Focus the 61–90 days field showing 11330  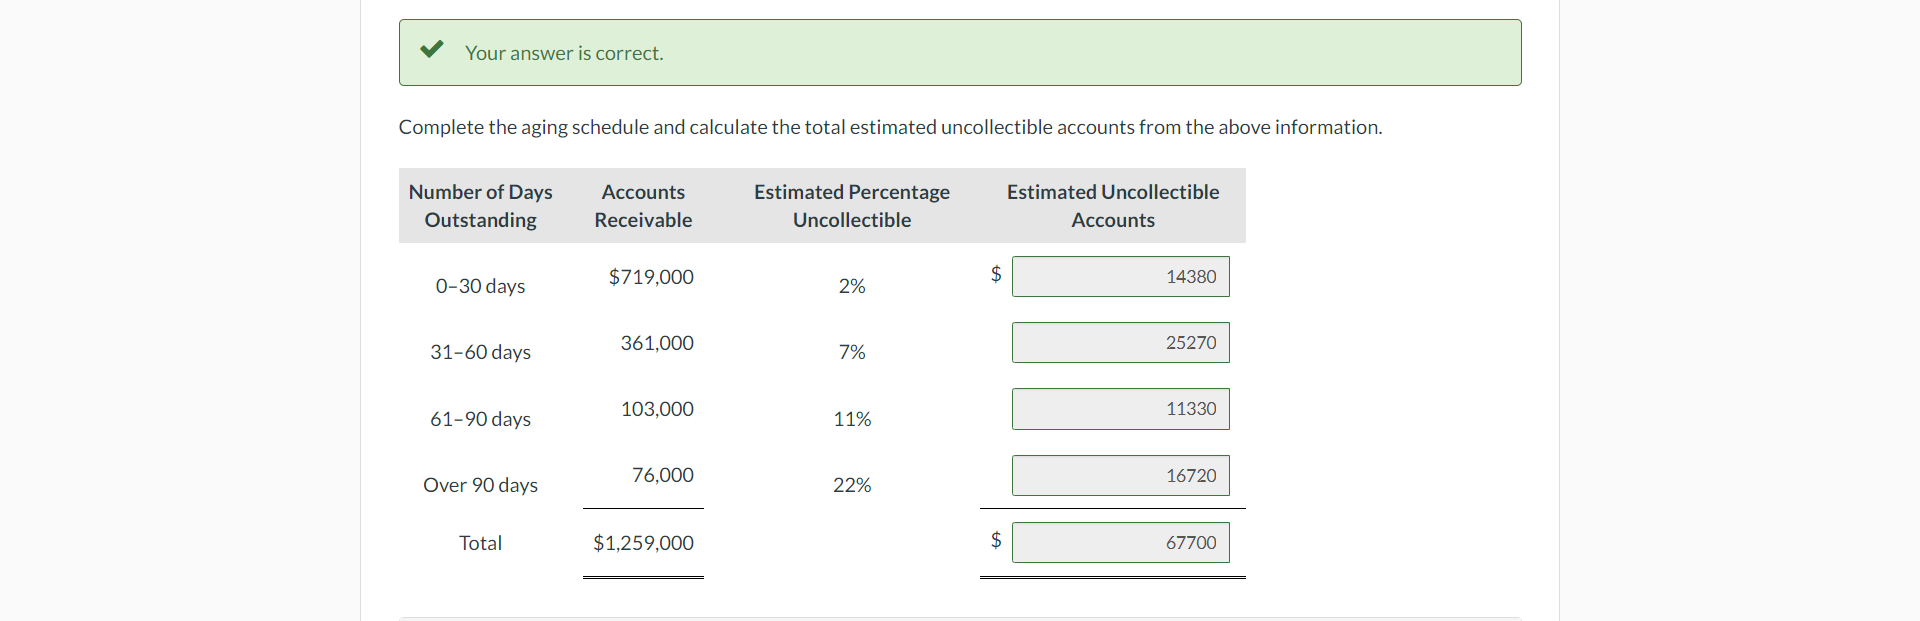tap(1120, 409)
